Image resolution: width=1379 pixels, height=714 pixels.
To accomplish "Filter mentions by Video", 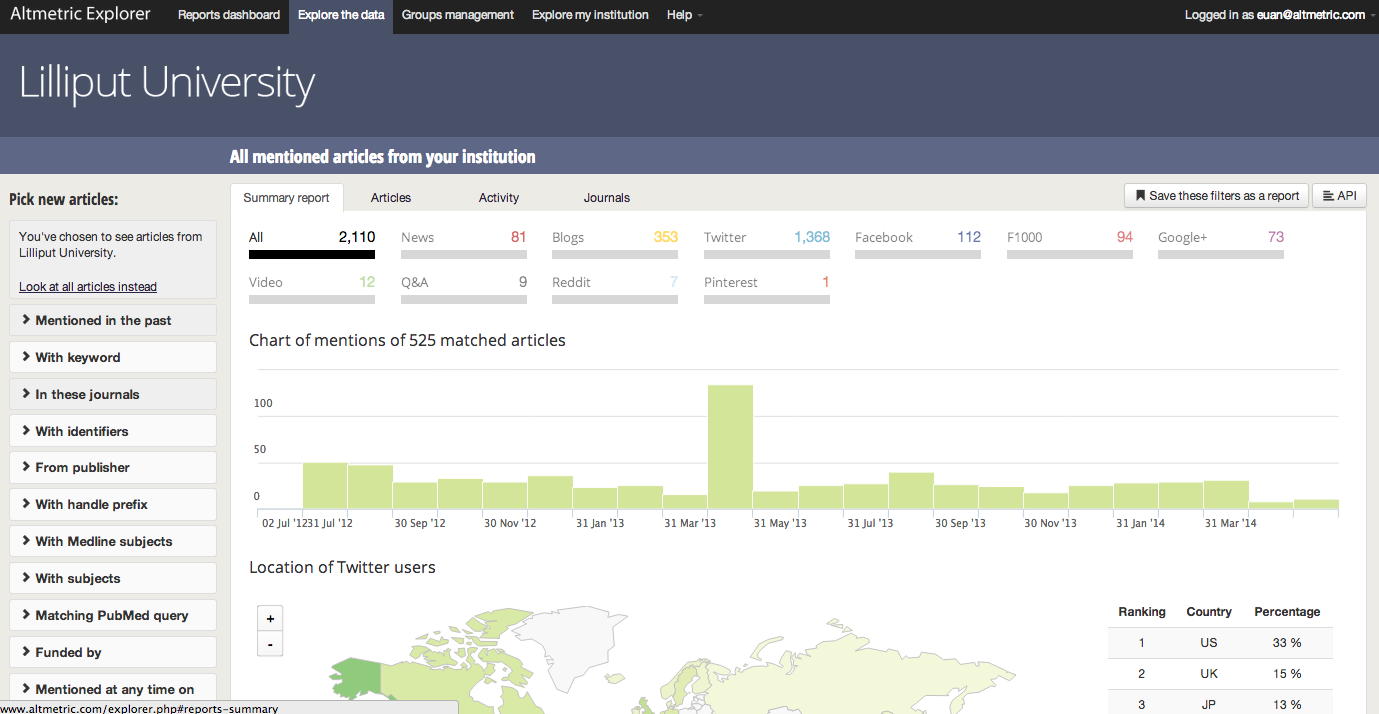I will point(312,288).
